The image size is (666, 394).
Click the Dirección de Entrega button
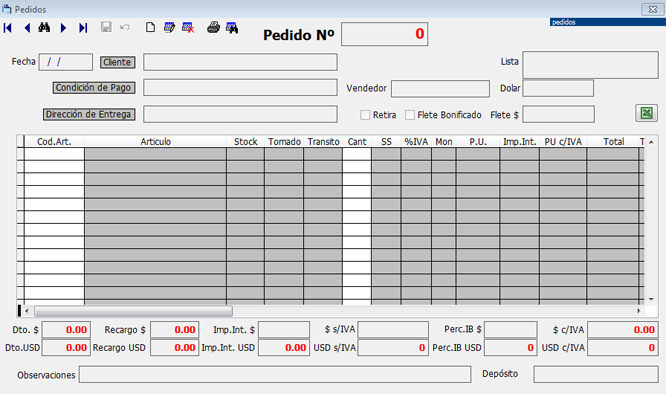(x=89, y=115)
